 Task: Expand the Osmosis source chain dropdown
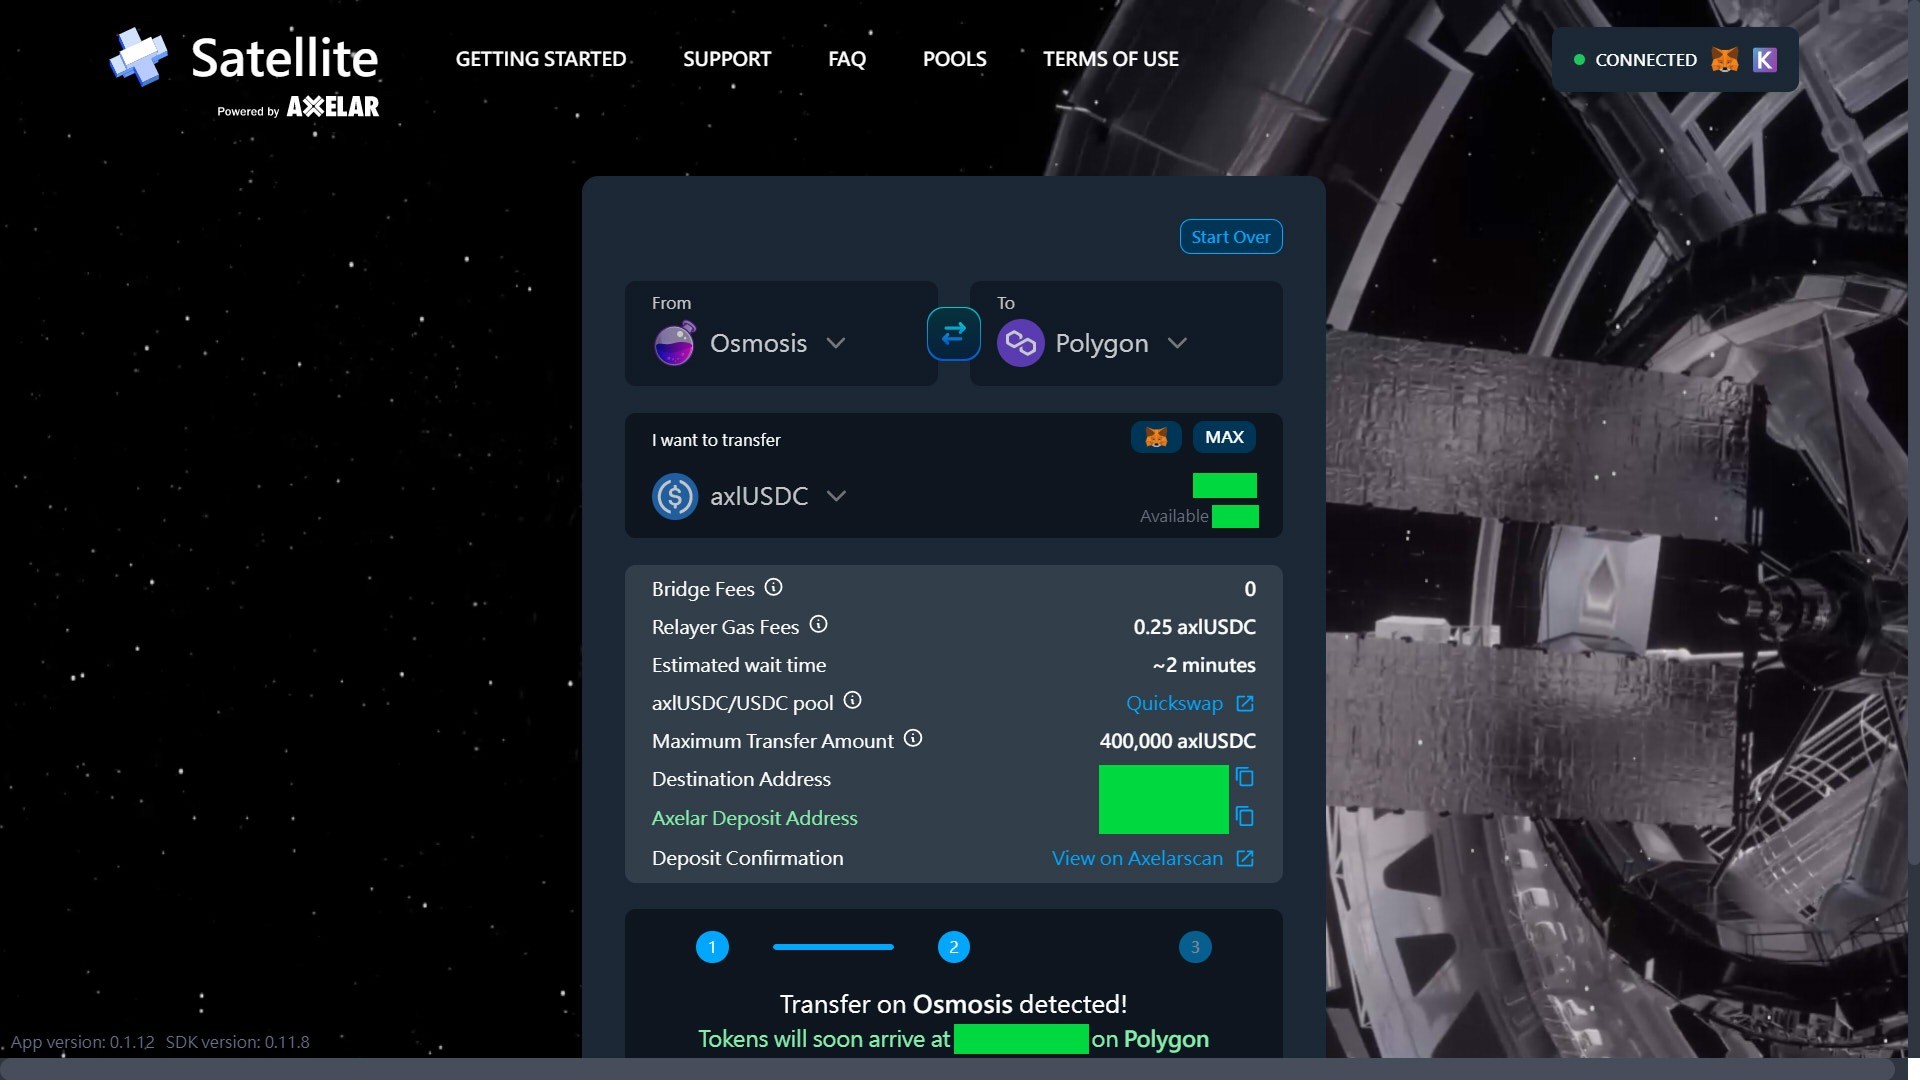click(836, 343)
